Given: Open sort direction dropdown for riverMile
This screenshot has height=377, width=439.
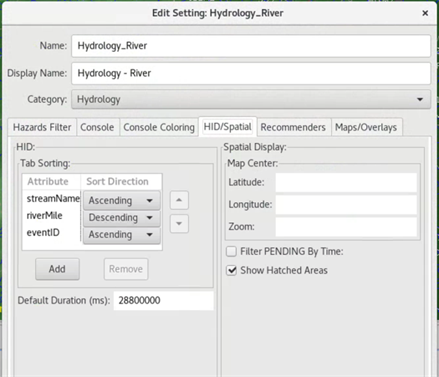Looking at the screenshot, I should pyautogui.click(x=122, y=218).
